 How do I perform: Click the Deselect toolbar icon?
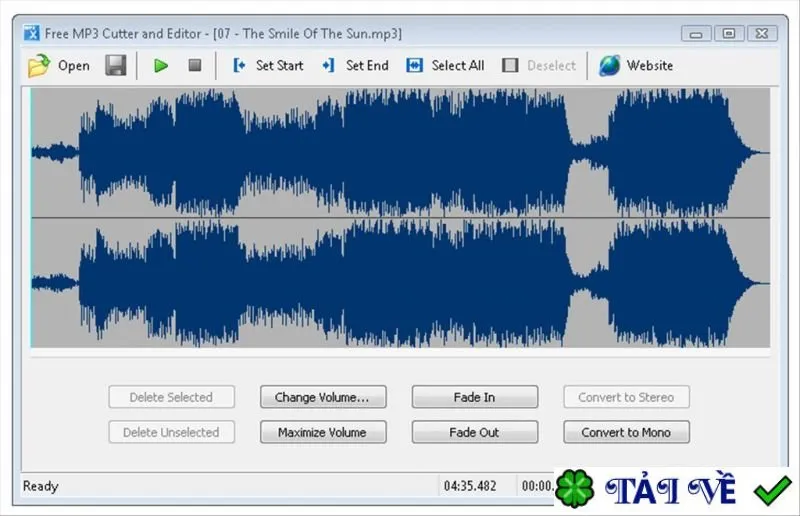[510, 65]
